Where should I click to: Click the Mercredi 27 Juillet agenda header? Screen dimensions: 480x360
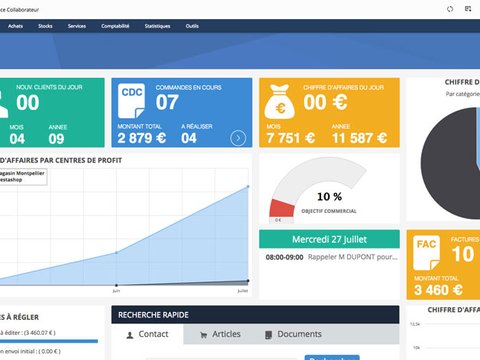[x=329, y=239]
